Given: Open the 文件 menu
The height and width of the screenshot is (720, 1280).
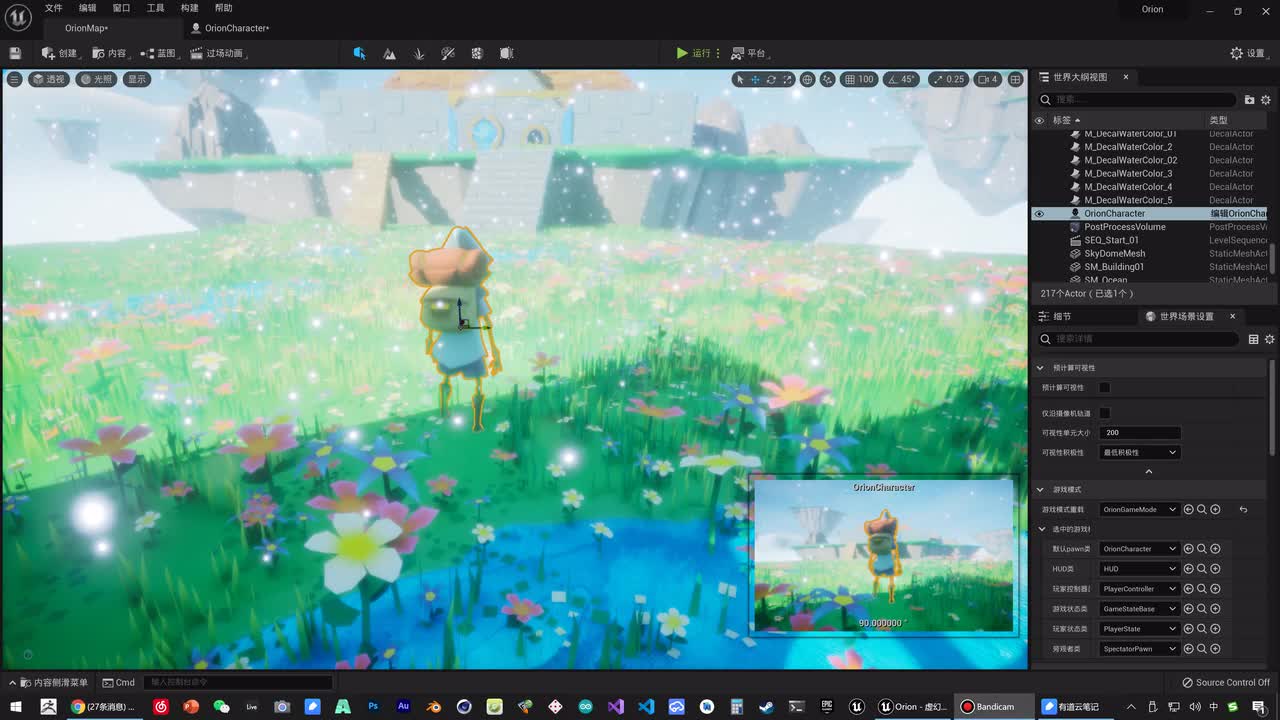Looking at the screenshot, I should [x=54, y=8].
